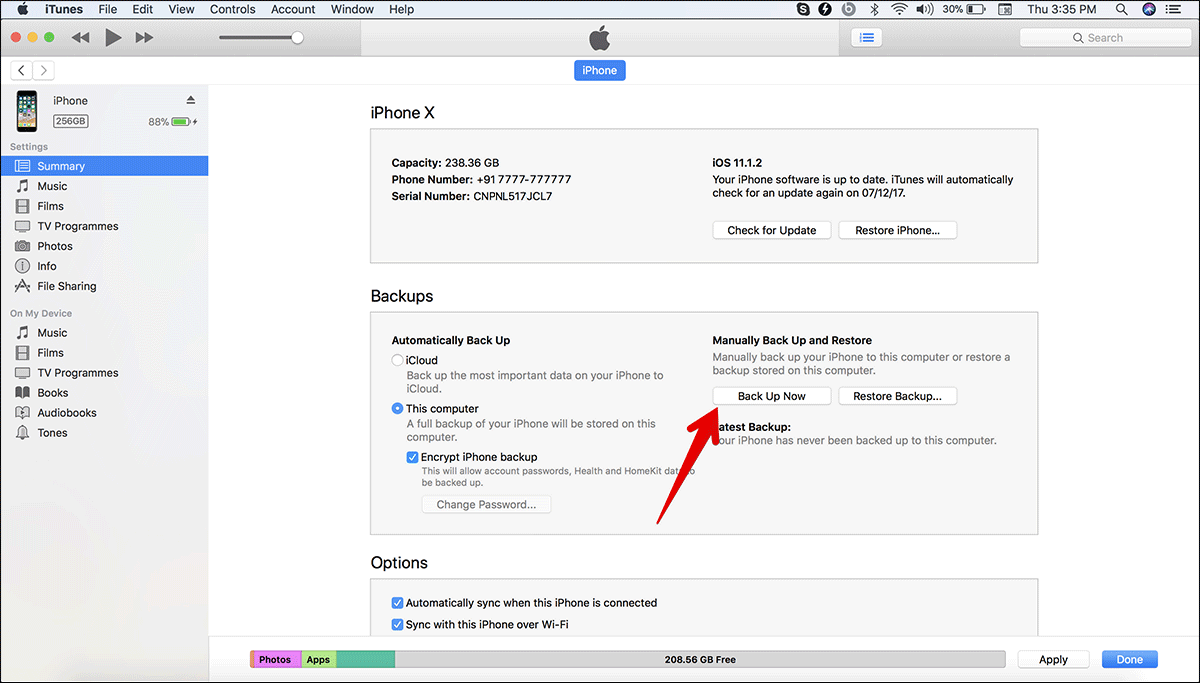Click the Apps segment of storage bar
This screenshot has height=683, width=1200.
pos(319,659)
